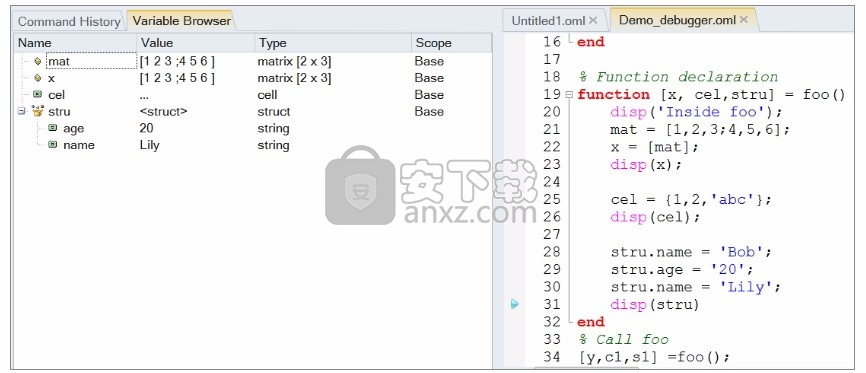Click the '% Function declaration' comment
The height and width of the screenshot is (373, 866).
[x=678, y=77]
